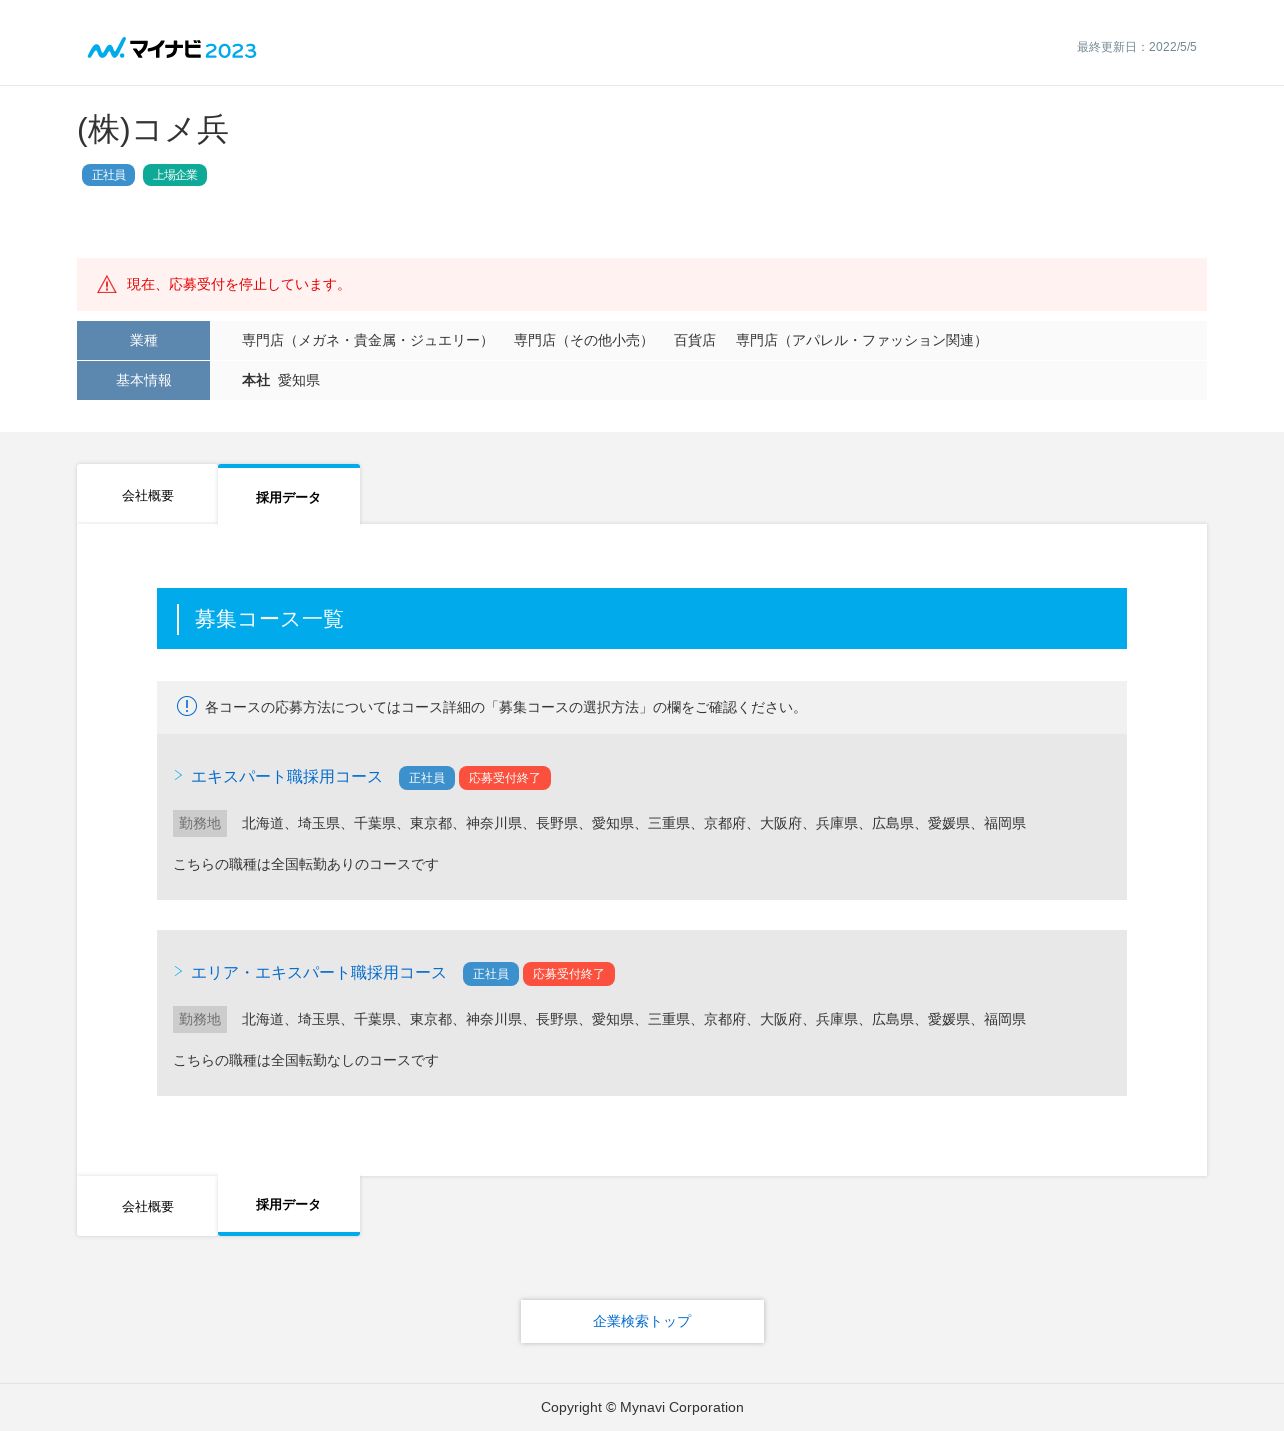1284x1431 pixels.
Task: Select the top 採用データ tab
Action: coord(288,495)
